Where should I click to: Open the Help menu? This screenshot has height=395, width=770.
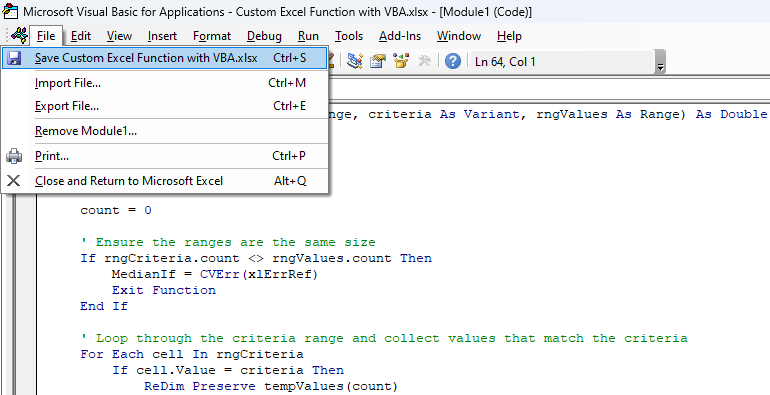(x=509, y=36)
